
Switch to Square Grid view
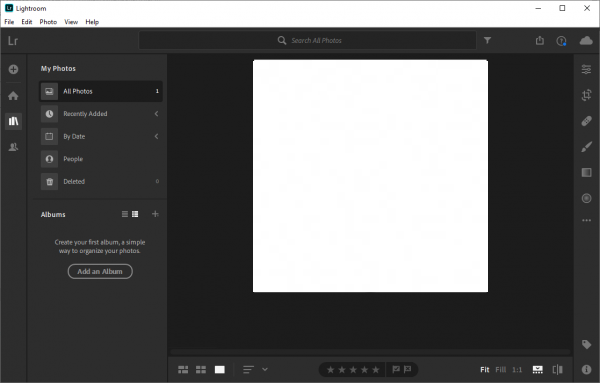201,369
